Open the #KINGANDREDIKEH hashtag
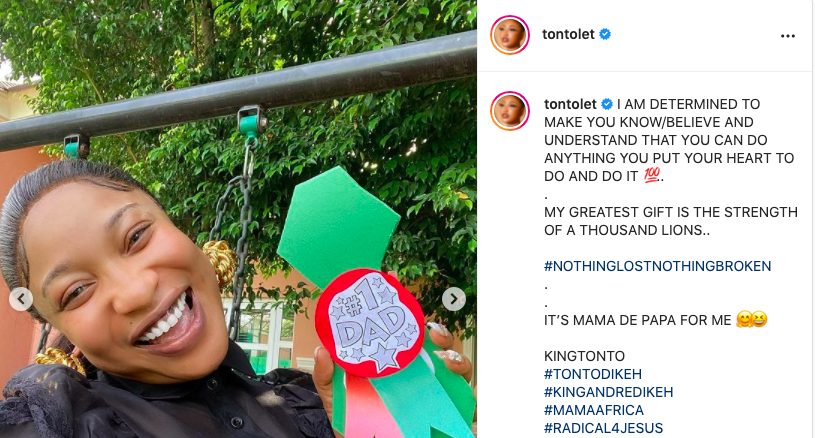Screen dimensions: 815x438 (612, 391)
